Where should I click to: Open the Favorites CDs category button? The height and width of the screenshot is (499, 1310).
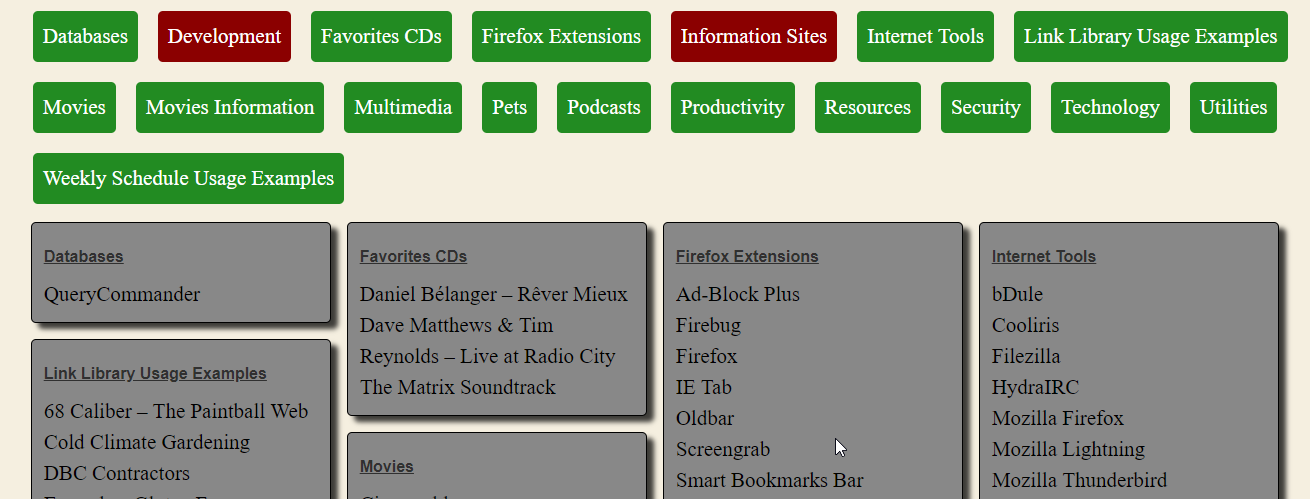tap(381, 37)
